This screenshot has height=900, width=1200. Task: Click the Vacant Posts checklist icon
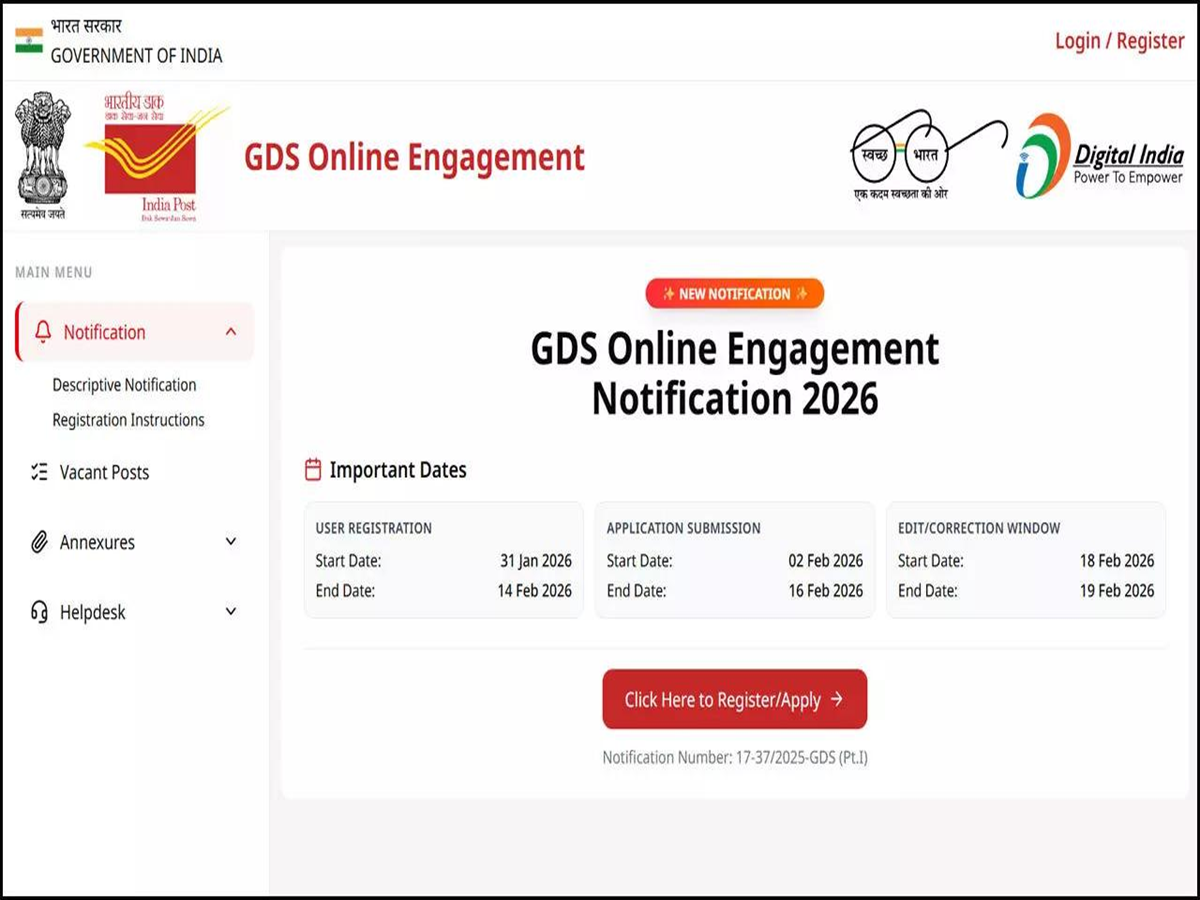38,471
